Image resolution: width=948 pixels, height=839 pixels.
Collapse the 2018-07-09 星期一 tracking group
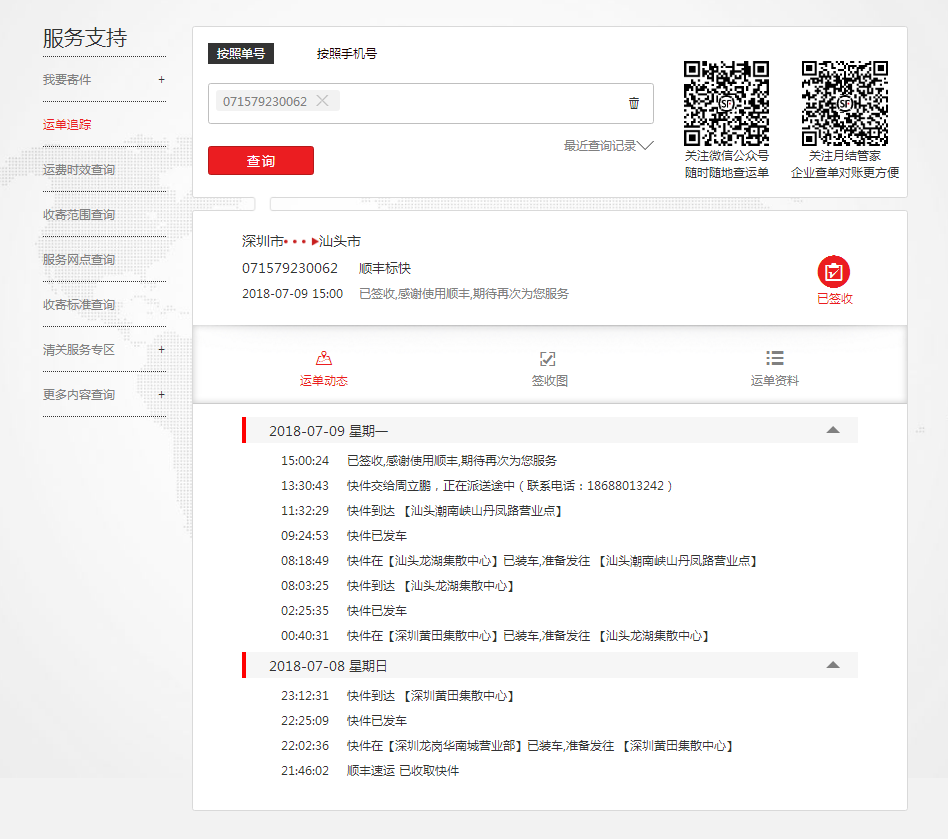click(x=833, y=430)
